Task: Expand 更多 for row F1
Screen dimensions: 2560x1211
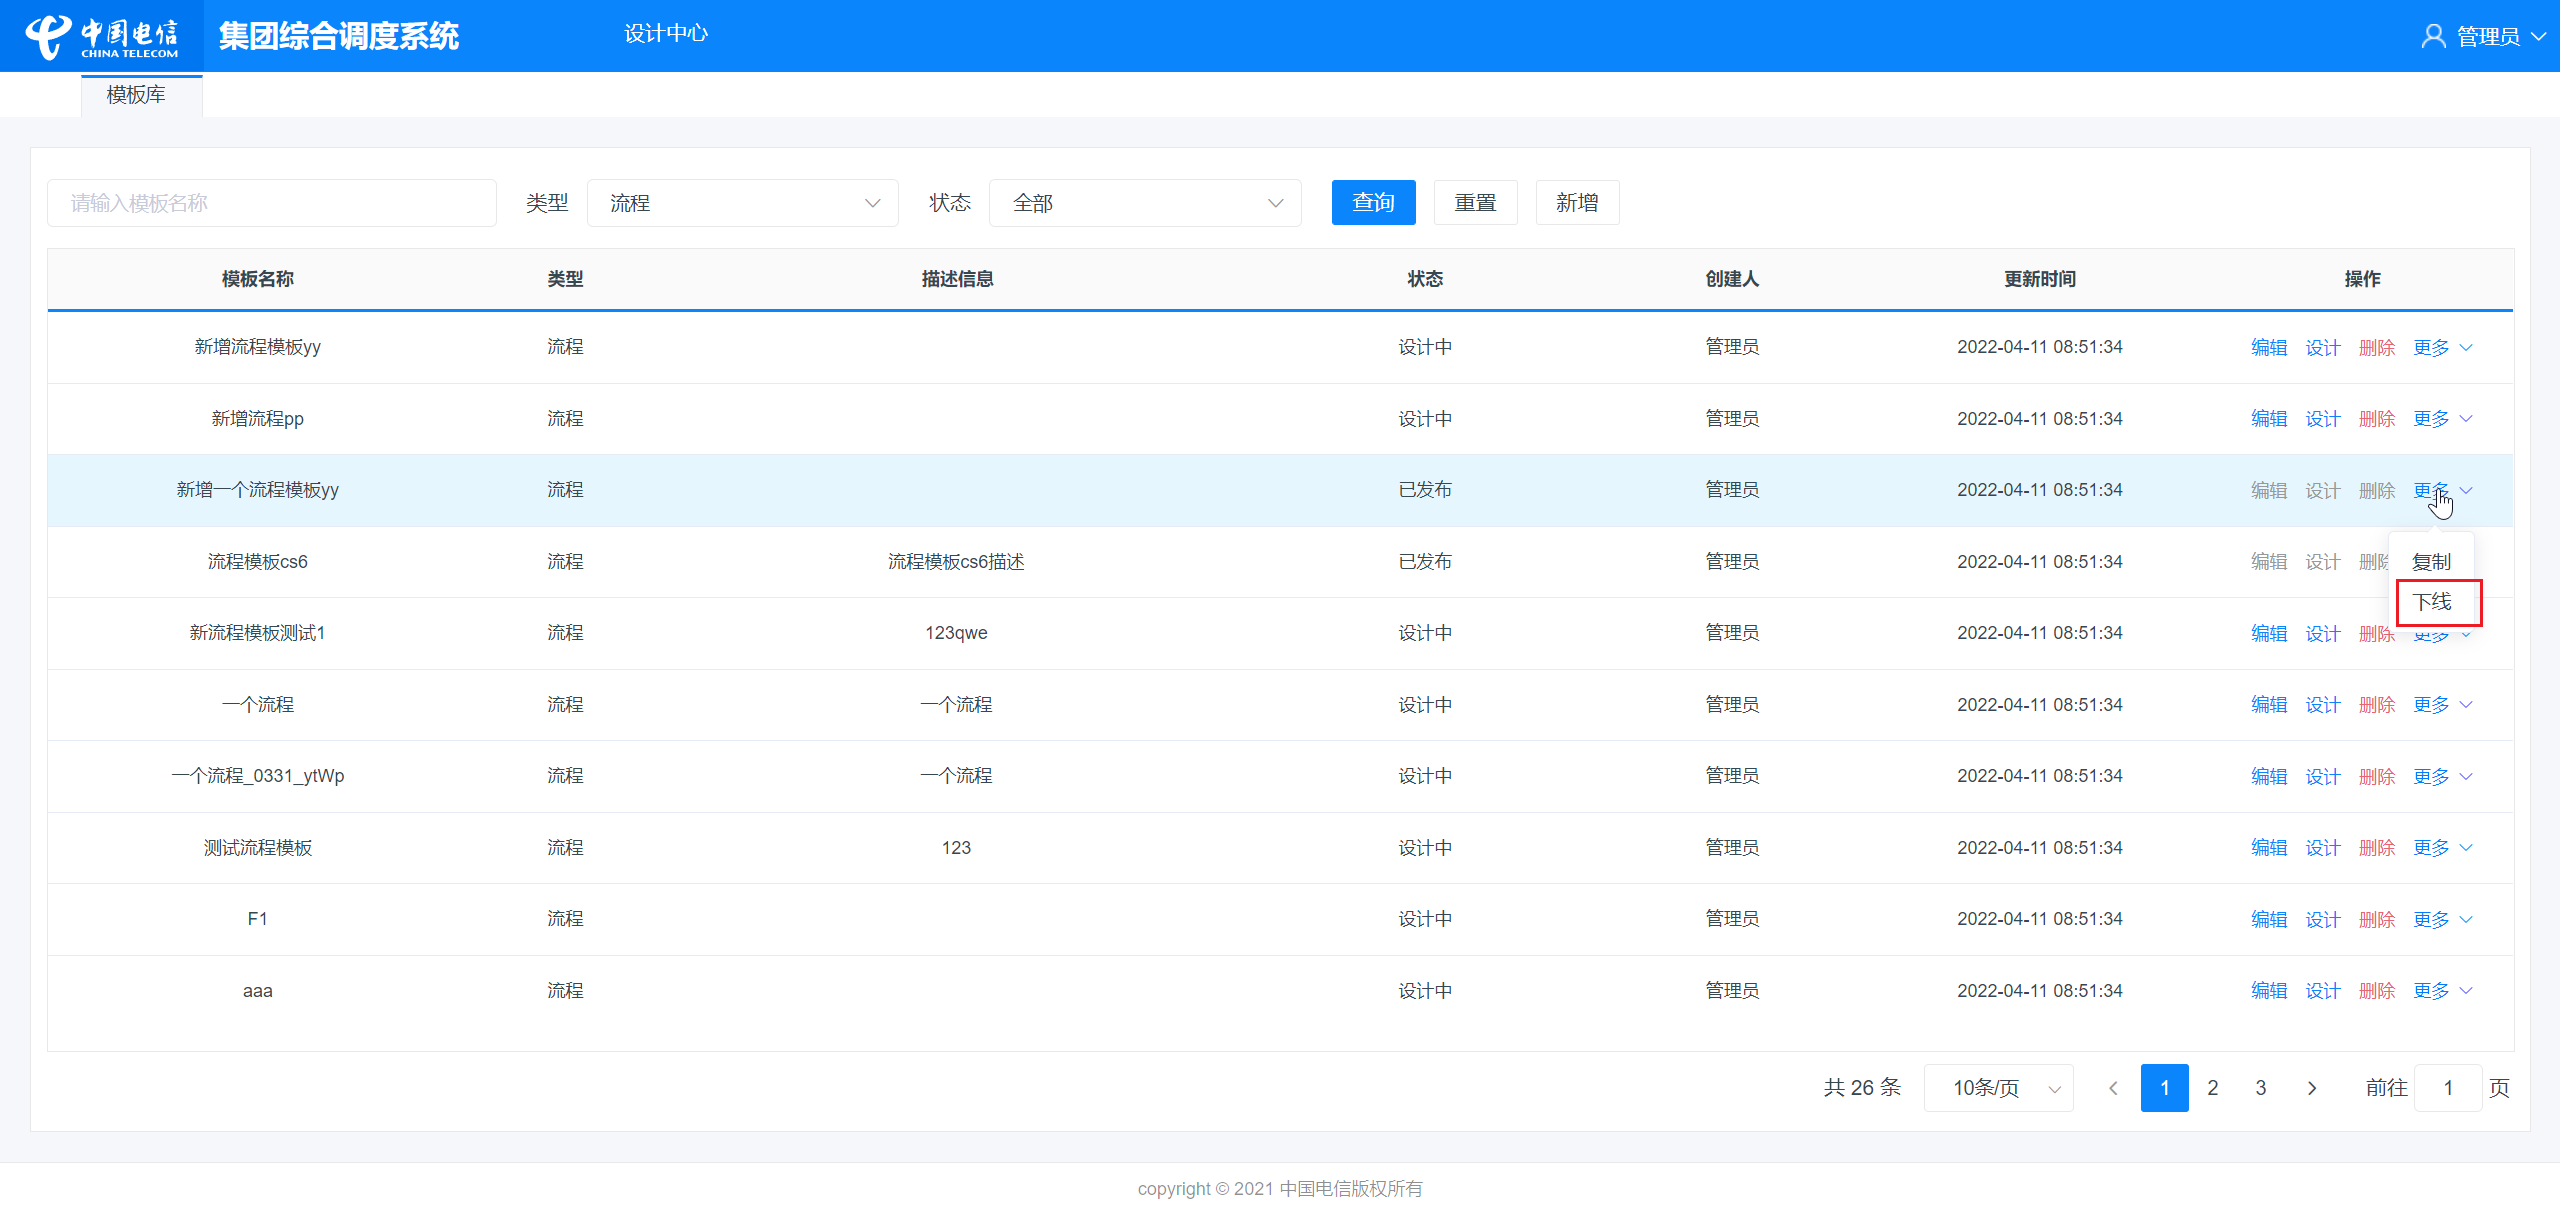Action: click(x=2442, y=919)
